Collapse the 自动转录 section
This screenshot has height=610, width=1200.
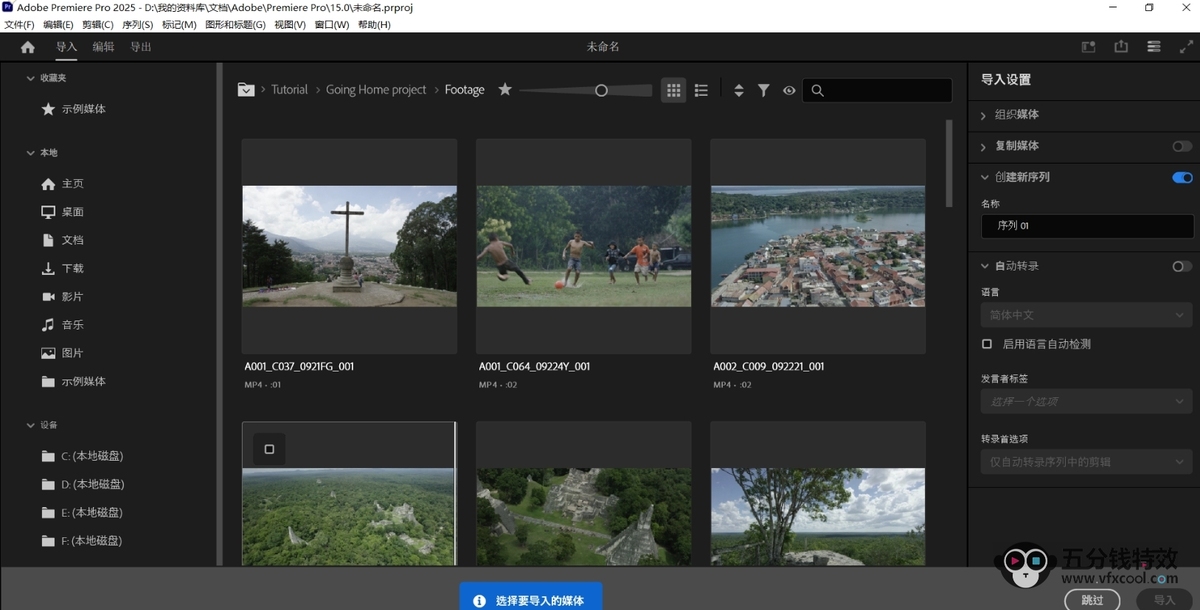[984, 267]
